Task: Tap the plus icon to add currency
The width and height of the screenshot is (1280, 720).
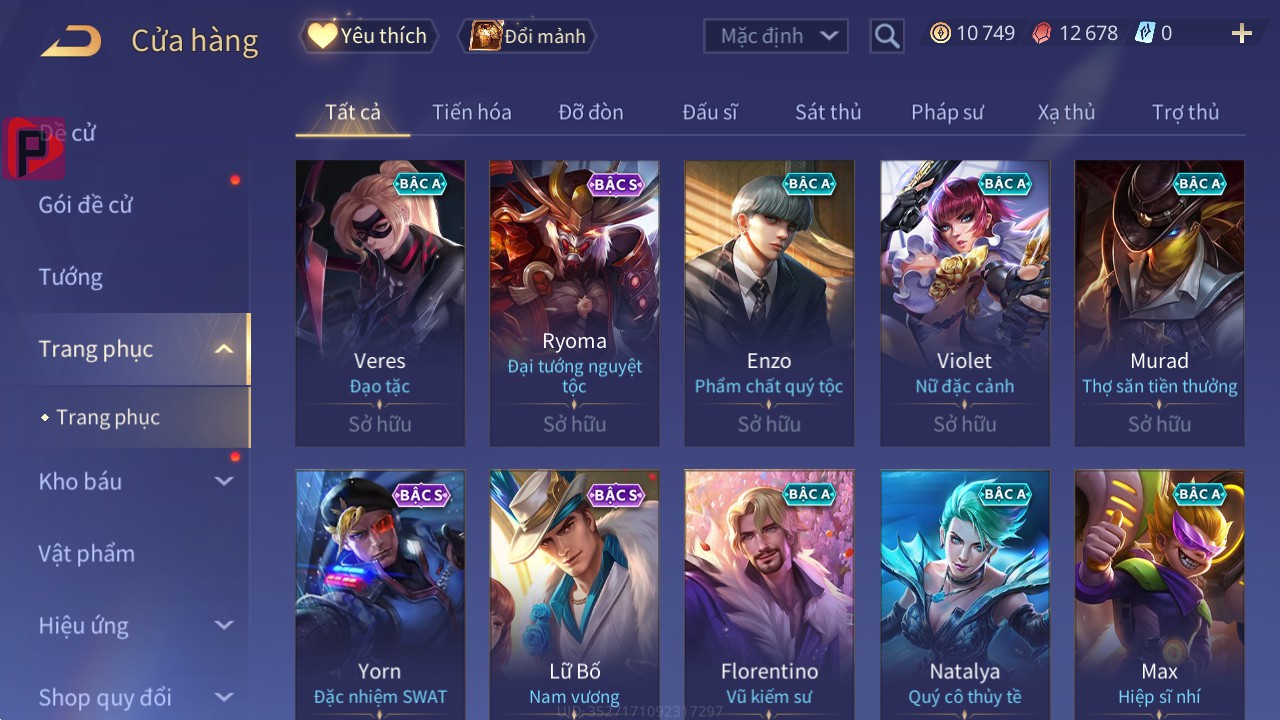Action: [1241, 35]
